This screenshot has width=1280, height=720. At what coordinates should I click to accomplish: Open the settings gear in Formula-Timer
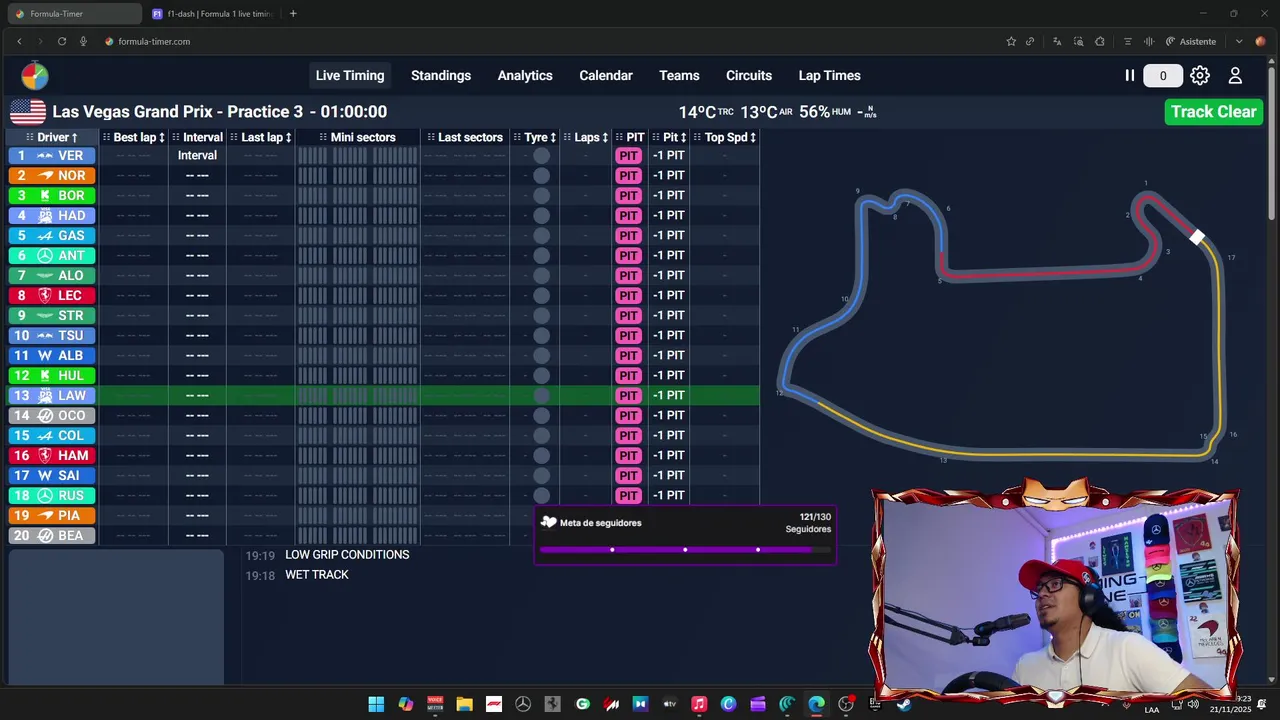coord(1200,75)
